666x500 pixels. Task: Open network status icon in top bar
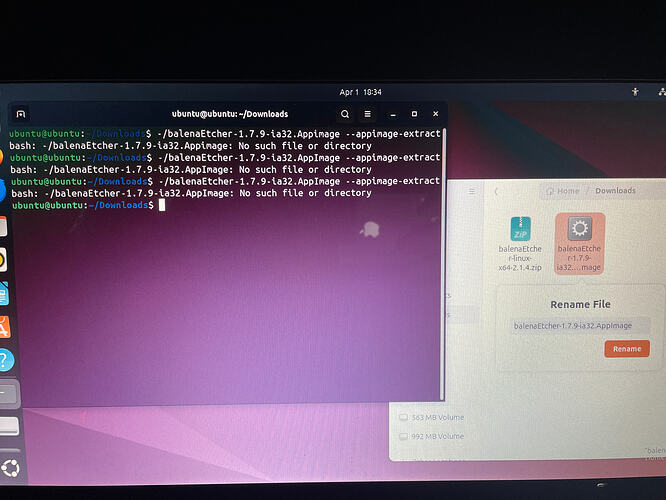tap(661, 91)
